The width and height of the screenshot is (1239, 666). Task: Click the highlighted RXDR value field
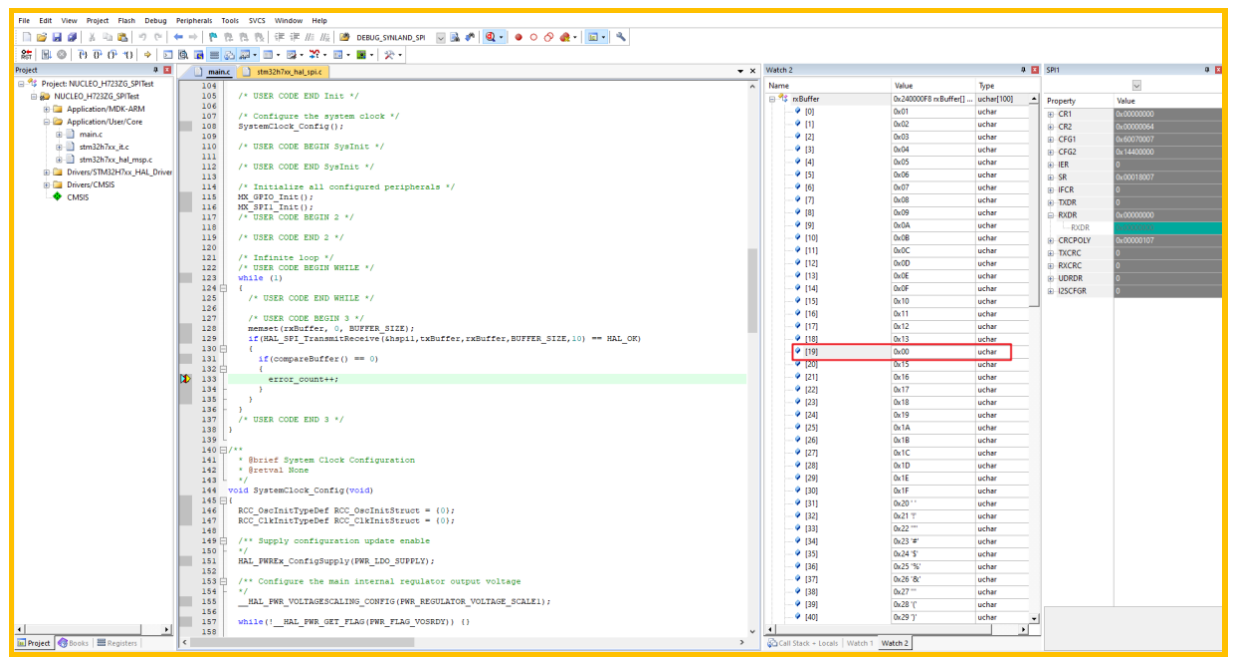(x=1168, y=228)
